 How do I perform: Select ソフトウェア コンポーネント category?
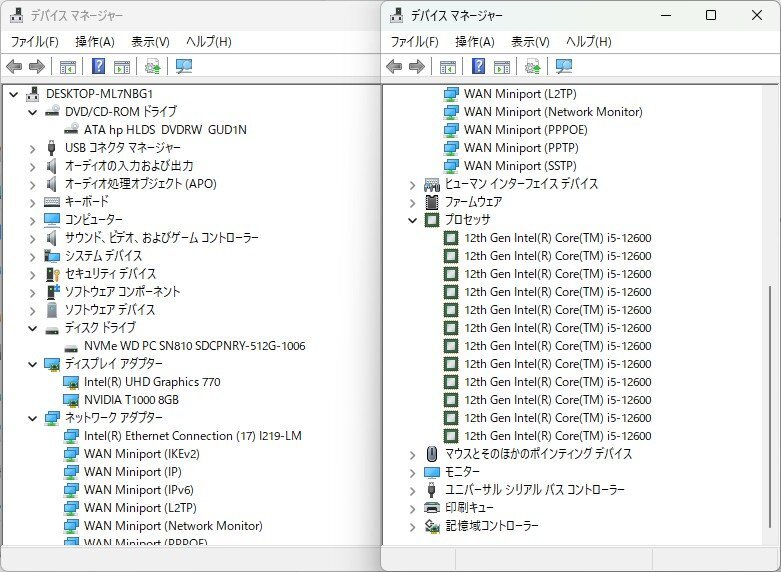(x=123, y=292)
